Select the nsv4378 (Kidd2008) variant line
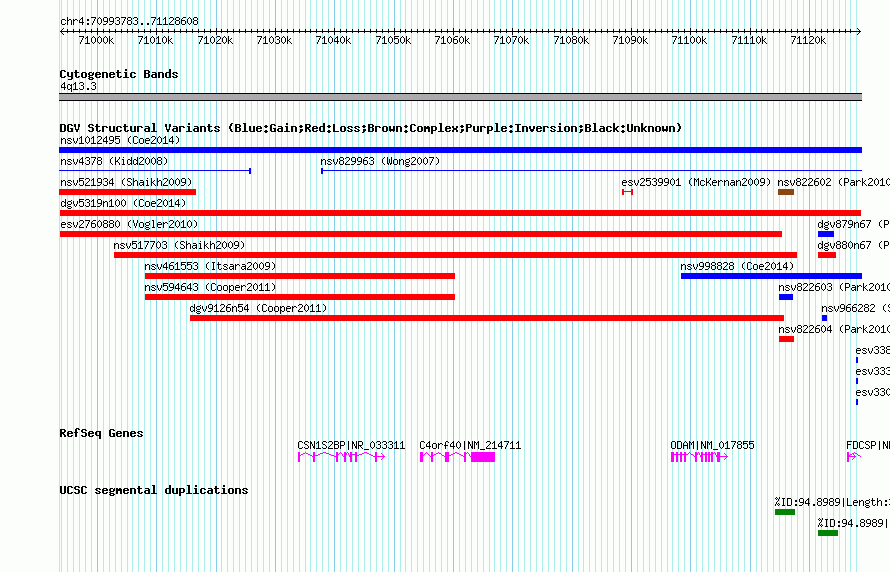 tap(155, 171)
